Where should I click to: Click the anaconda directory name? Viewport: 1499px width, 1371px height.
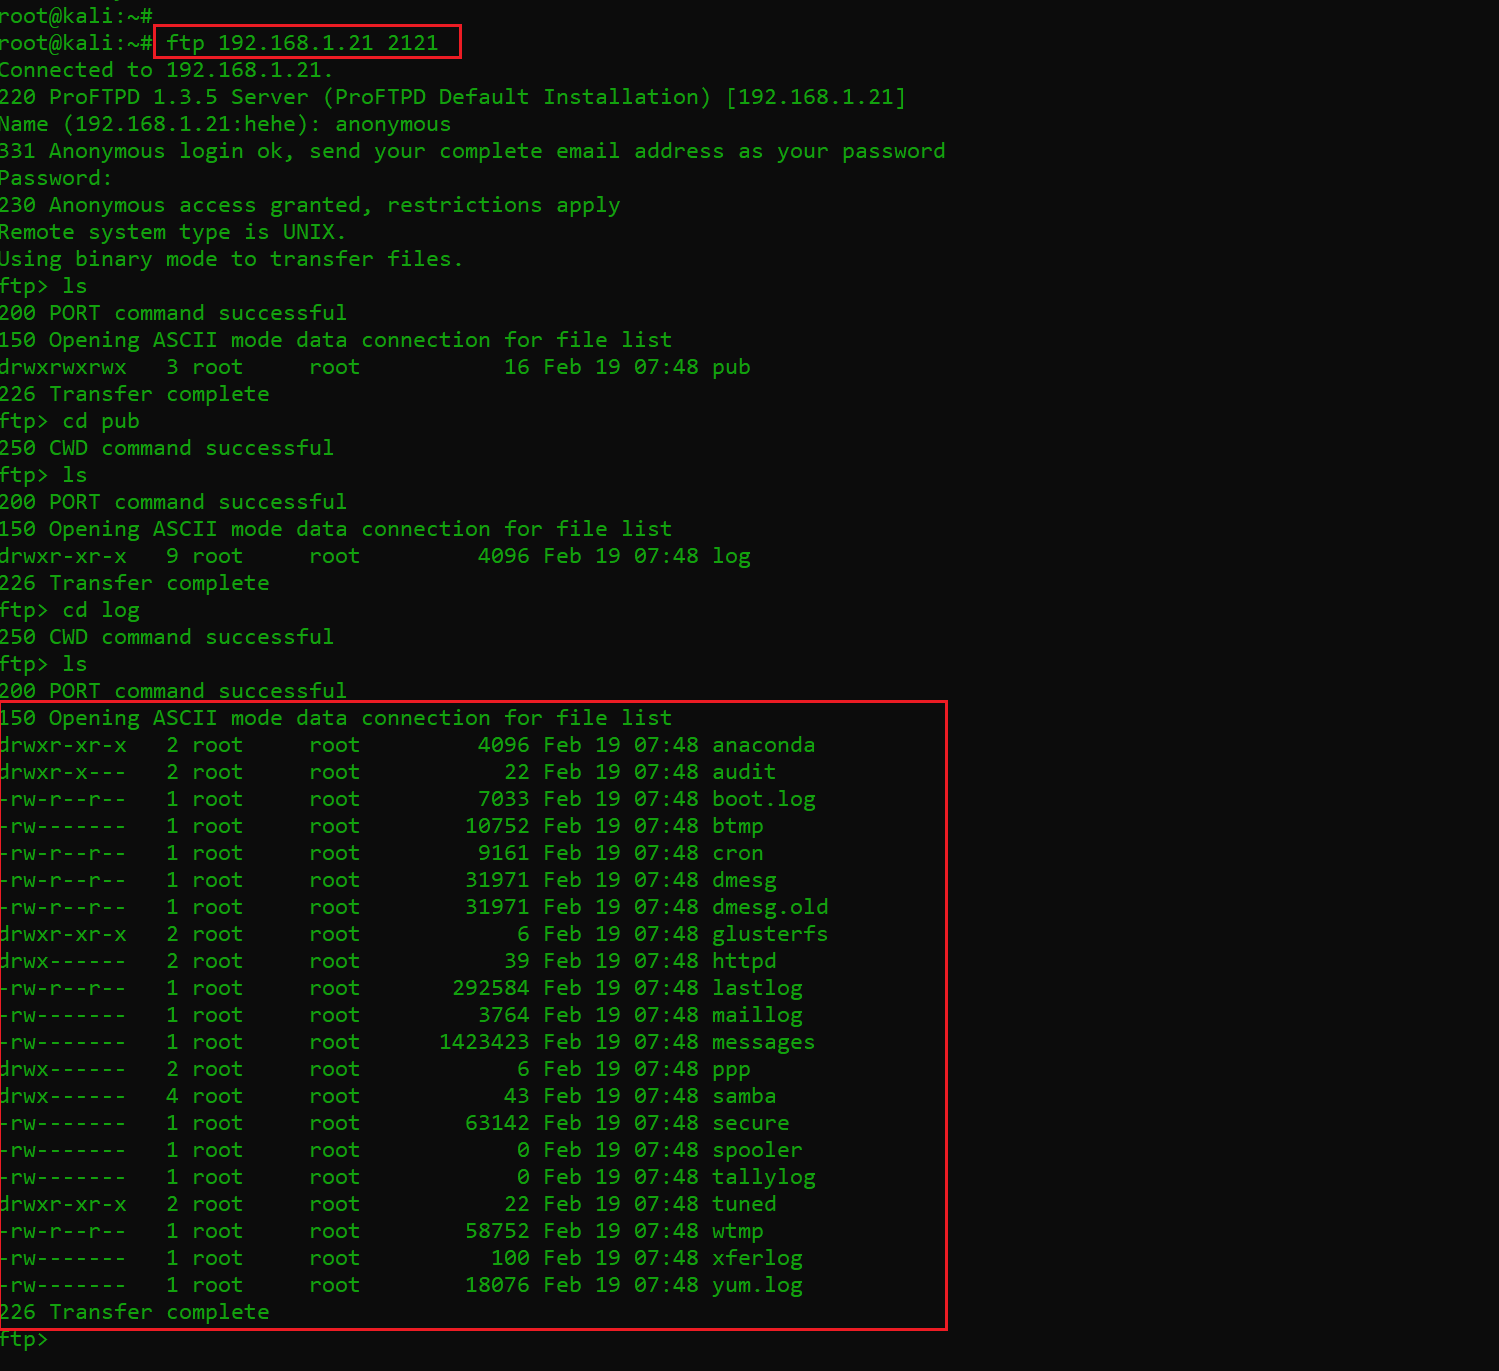[x=763, y=745]
